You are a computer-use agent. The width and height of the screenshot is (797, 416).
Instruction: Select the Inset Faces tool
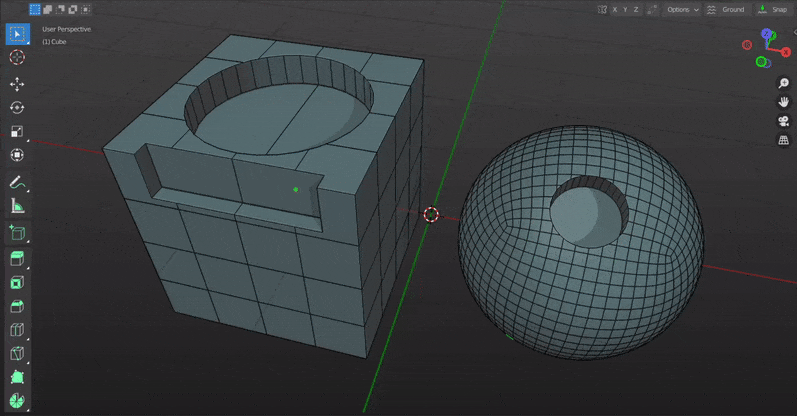click(17, 283)
